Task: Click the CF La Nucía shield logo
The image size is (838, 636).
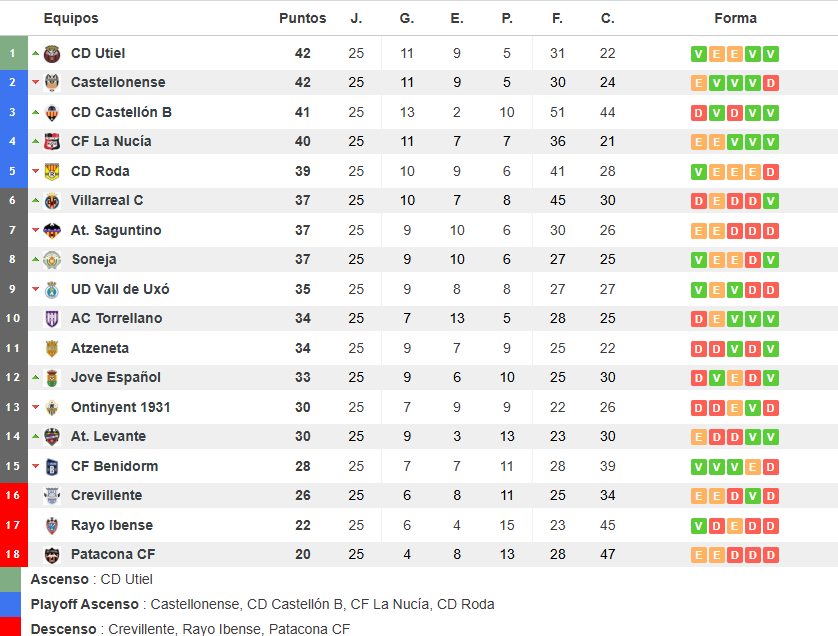Action: (52, 142)
